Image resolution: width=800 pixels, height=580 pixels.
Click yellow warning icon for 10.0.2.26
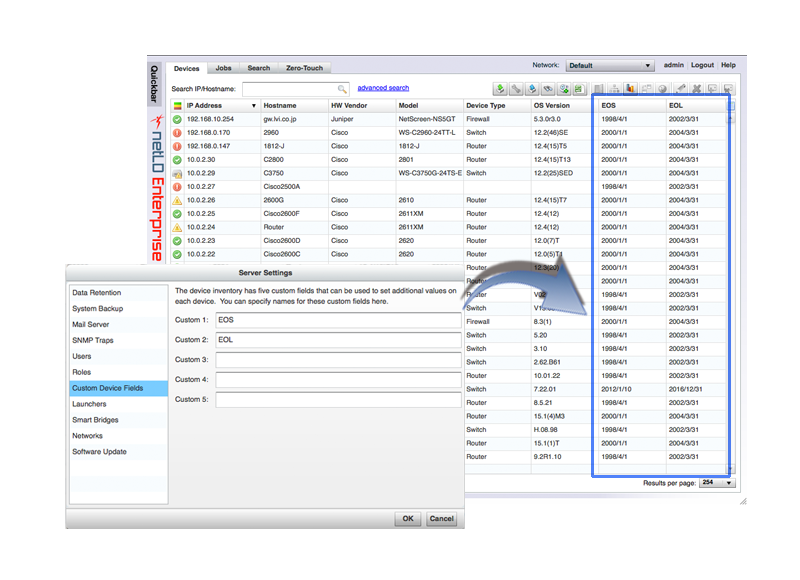[x=177, y=200]
